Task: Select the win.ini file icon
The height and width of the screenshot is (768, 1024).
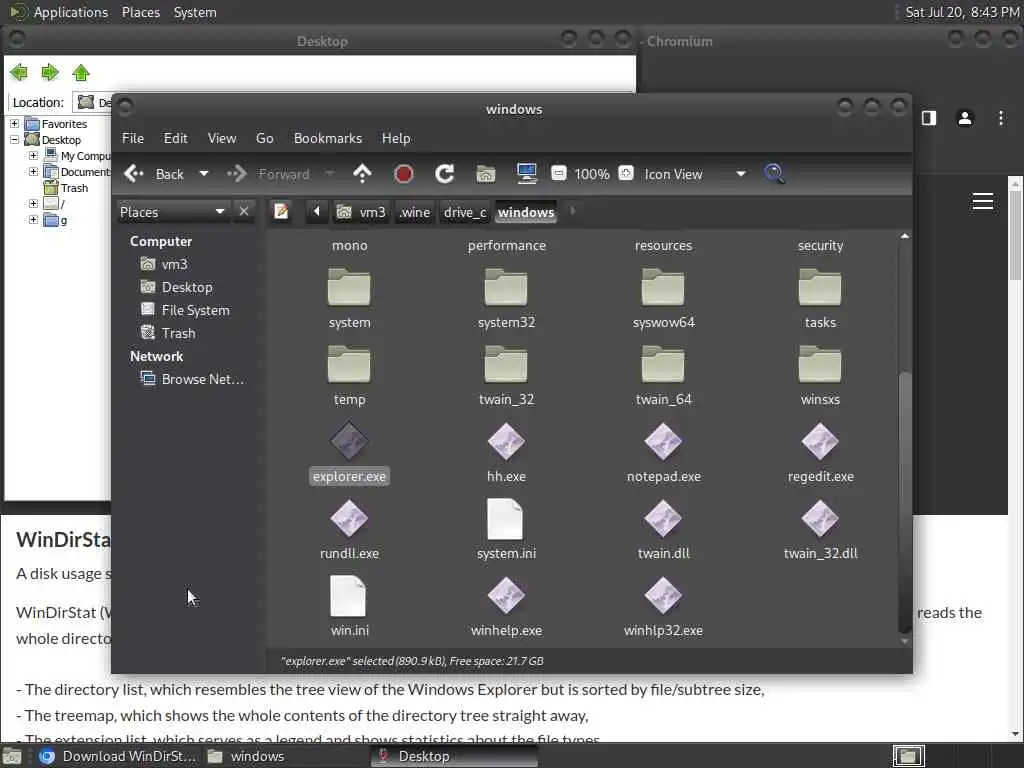Action: 348,596
